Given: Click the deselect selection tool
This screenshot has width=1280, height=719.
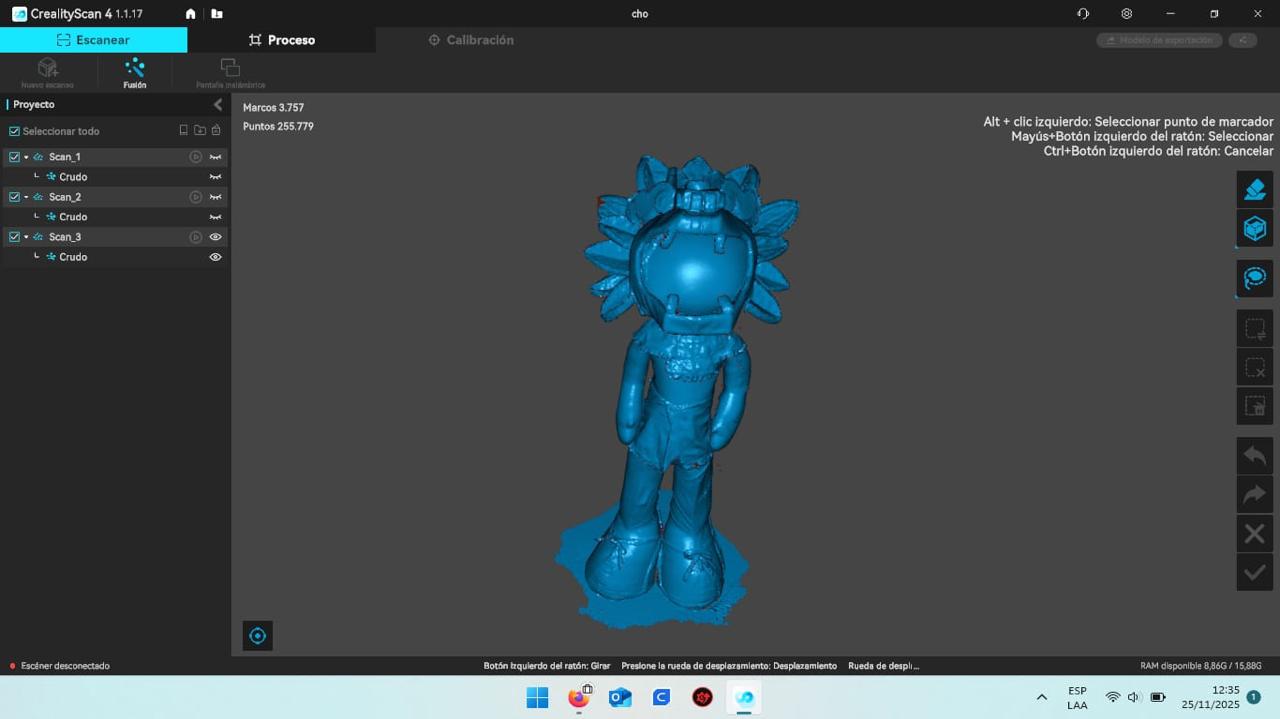Looking at the screenshot, I should [x=1255, y=367].
